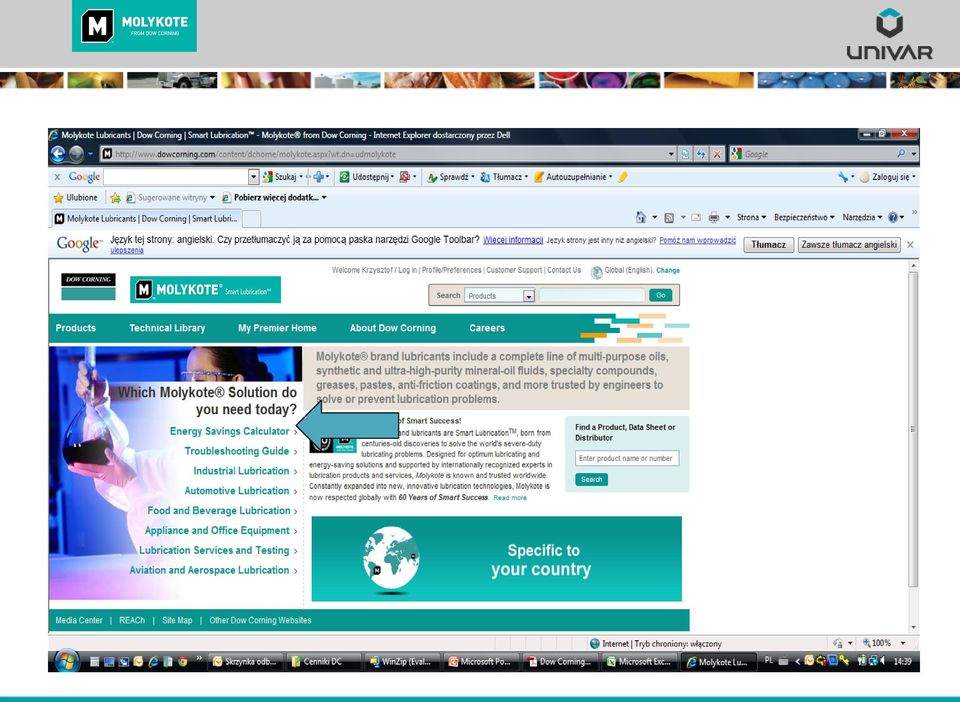Click the Go button beside the site search
960x702 pixels.
661,295
